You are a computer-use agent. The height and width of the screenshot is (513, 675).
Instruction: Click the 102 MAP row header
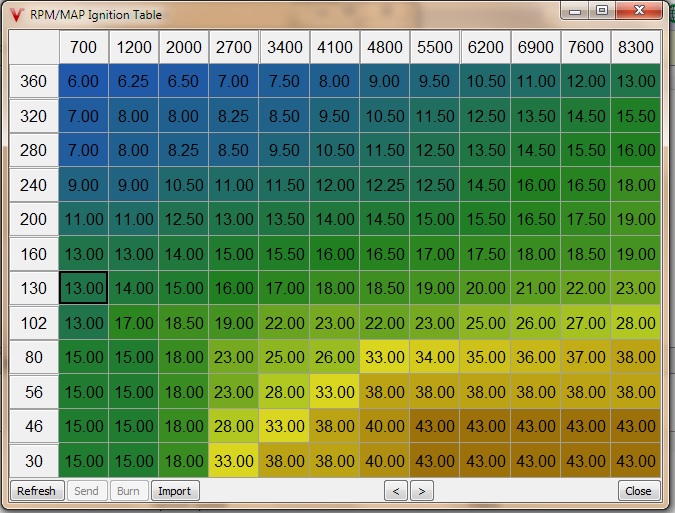(33, 323)
